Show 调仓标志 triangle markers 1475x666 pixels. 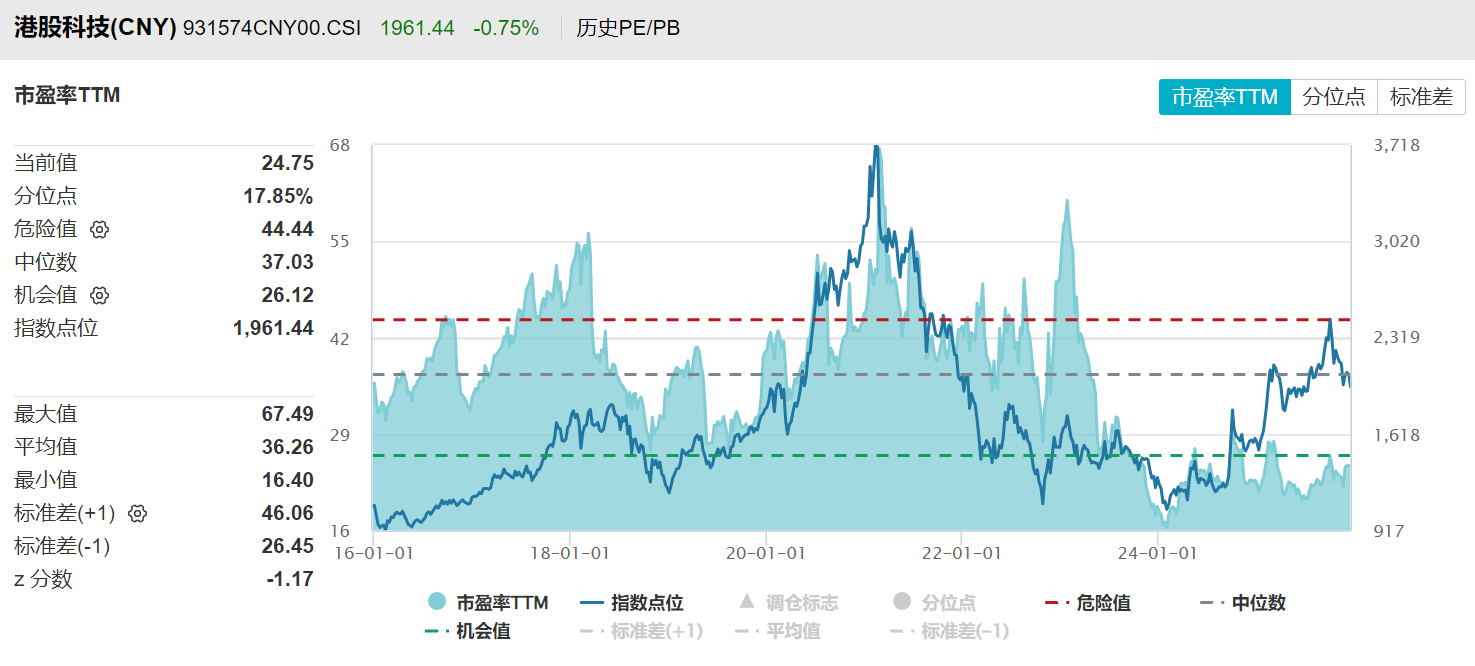[788, 603]
